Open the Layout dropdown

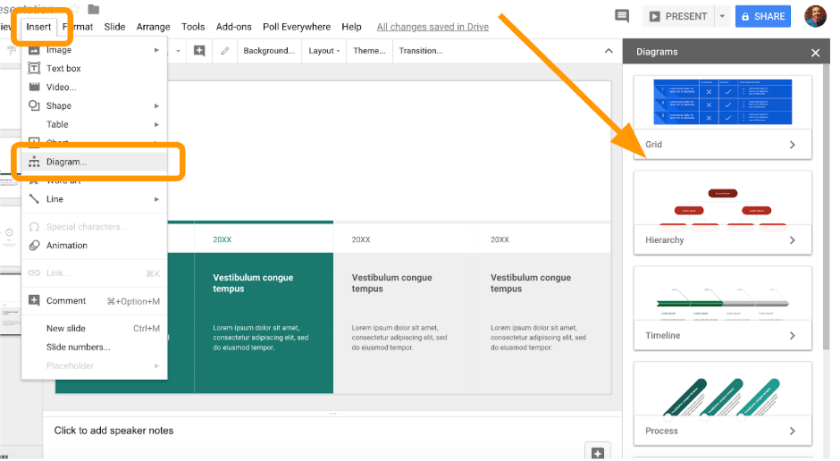coord(323,50)
